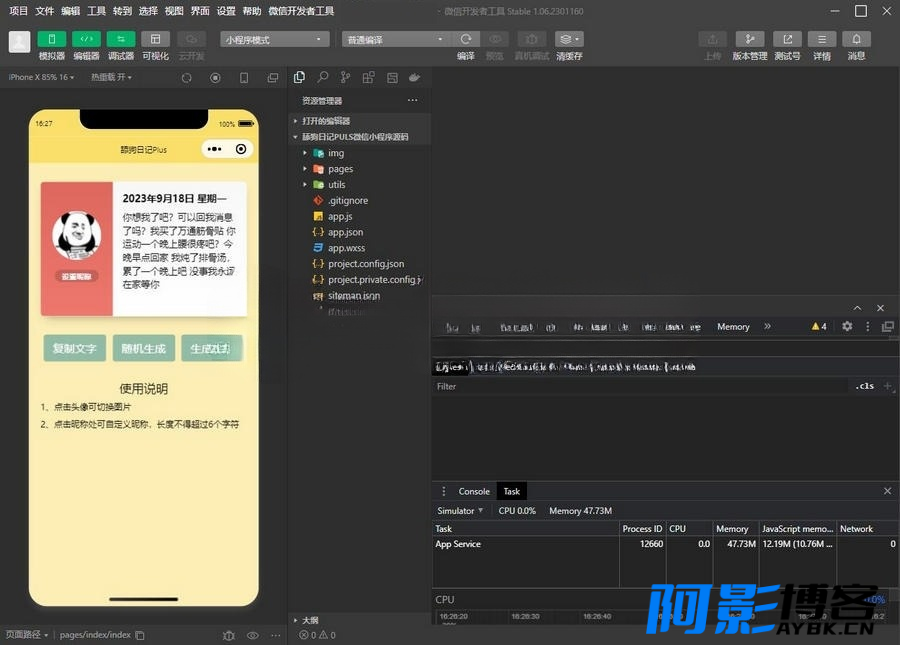Toggle the 模拟器 simulator panel button
900x645 pixels.
[52, 39]
